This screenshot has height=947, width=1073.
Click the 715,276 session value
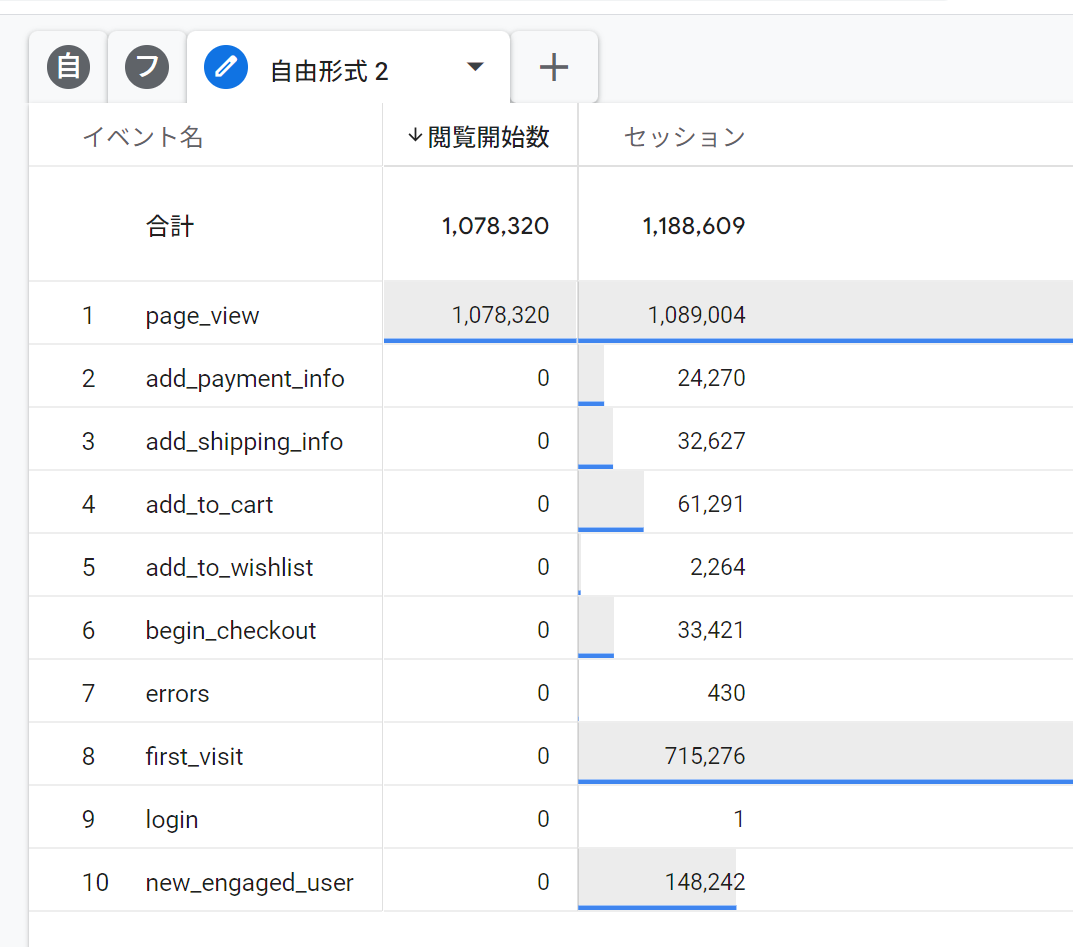click(x=705, y=755)
